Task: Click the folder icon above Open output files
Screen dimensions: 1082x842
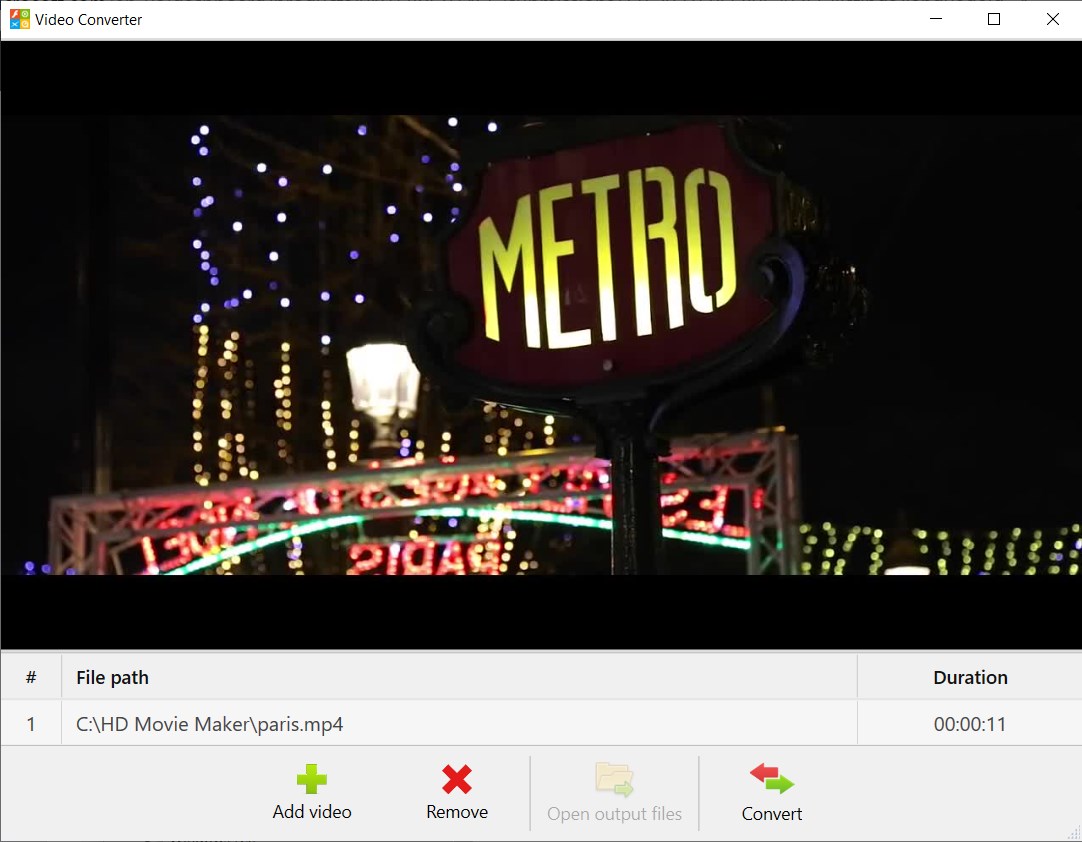Action: pos(613,779)
